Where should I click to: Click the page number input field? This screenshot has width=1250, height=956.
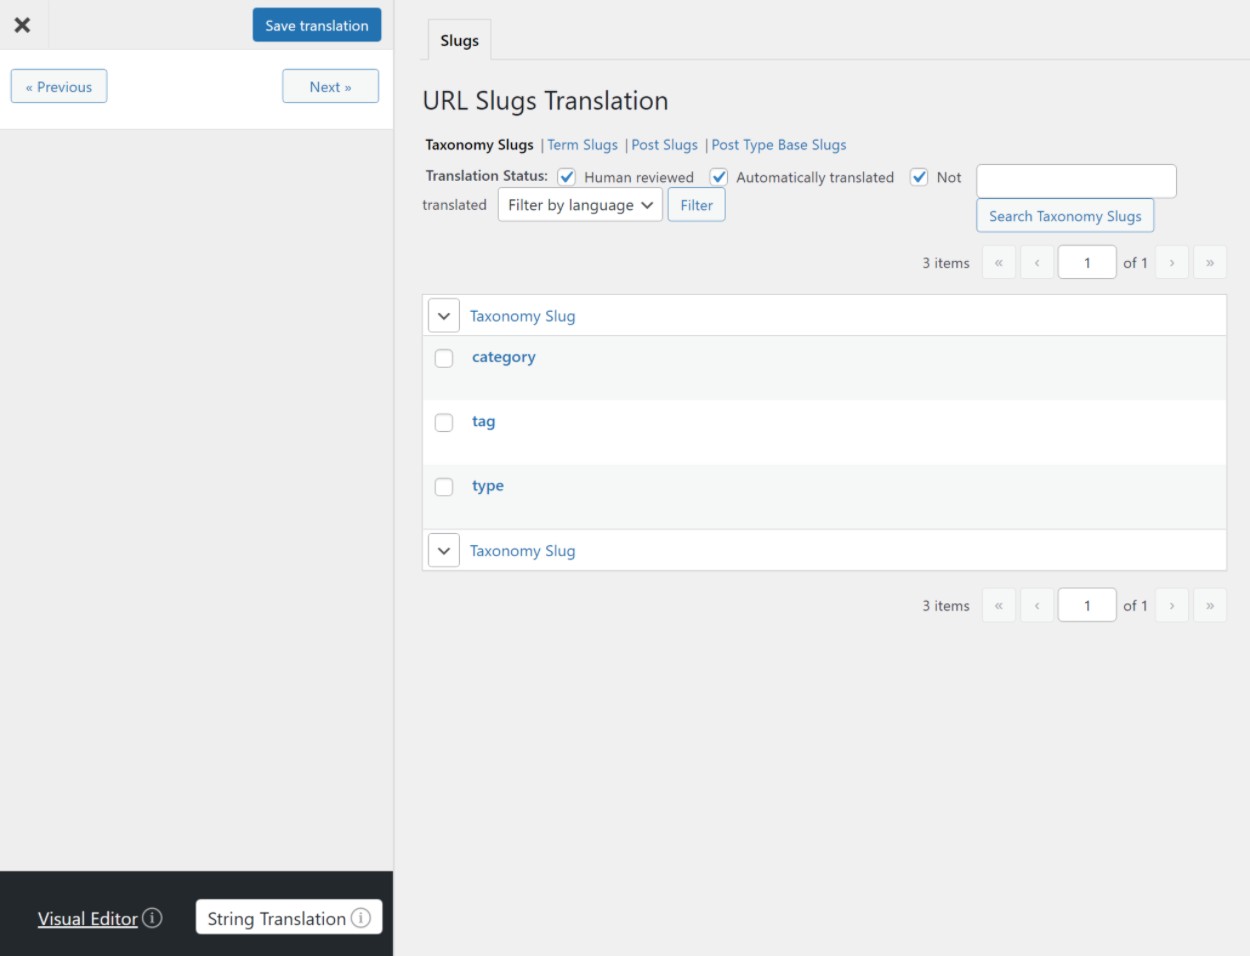click(x=1086, y=261)
